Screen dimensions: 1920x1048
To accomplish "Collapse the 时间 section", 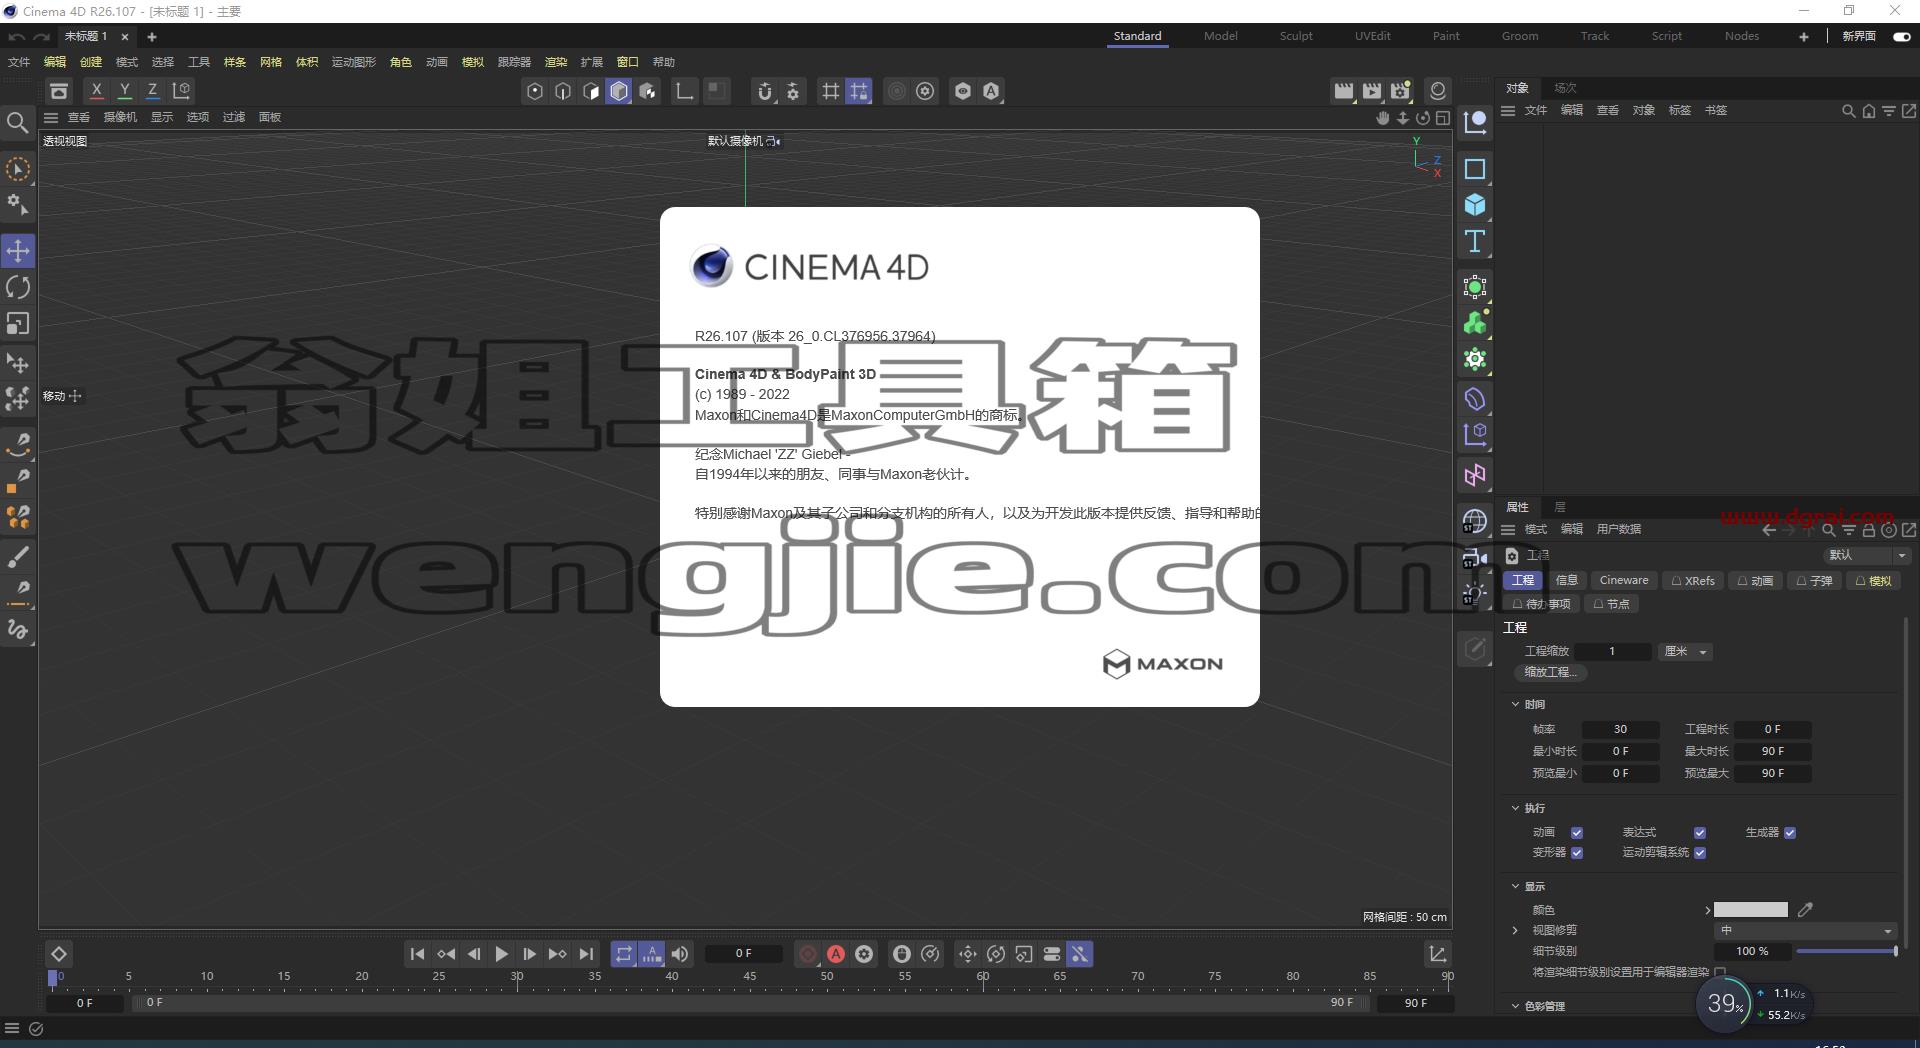I will click(1515, 705).
